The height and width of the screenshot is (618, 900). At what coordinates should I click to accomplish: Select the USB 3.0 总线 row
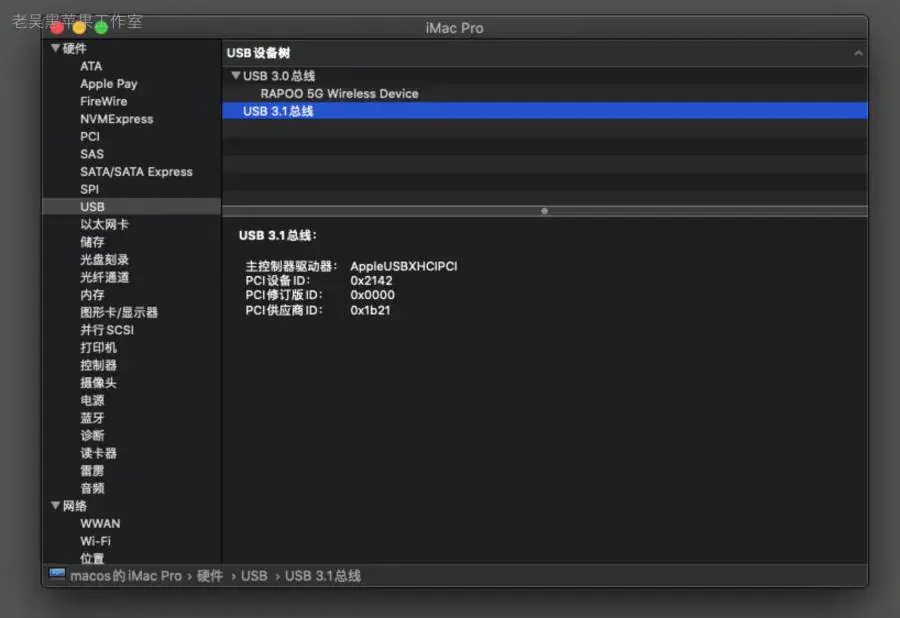pos(545,76)
